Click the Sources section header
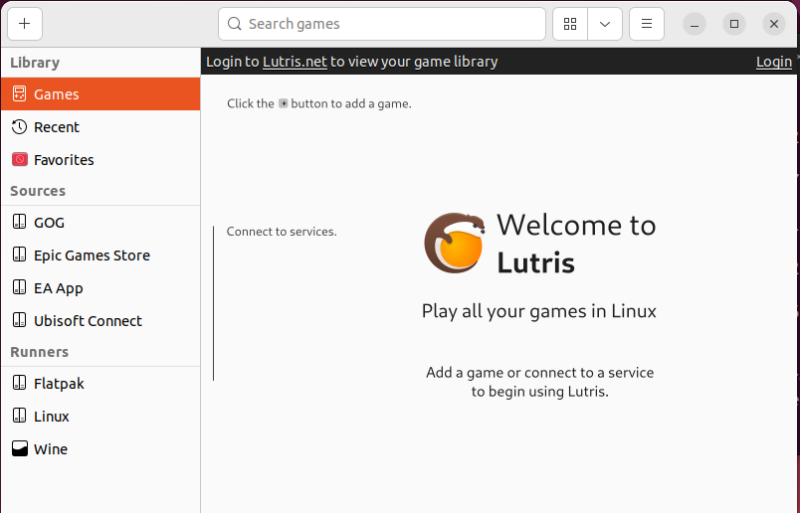The height and width of the screenshot is (513, 800). pos(38,191)
